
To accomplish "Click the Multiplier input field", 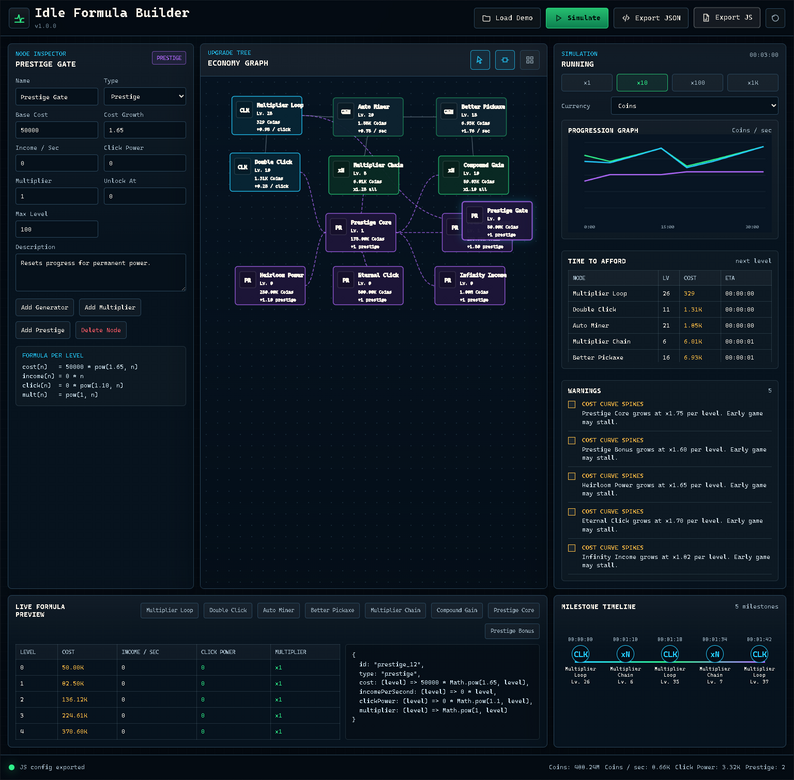I will tap(57, 196).
